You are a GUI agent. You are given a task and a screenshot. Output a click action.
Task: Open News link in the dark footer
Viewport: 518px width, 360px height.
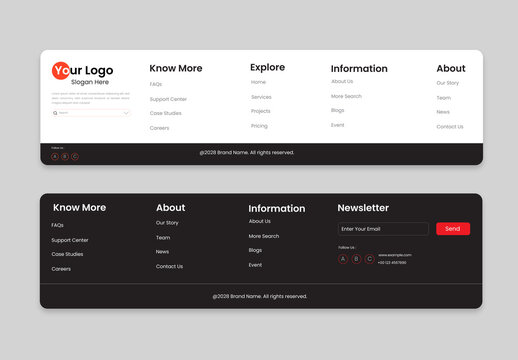point(162,252)
